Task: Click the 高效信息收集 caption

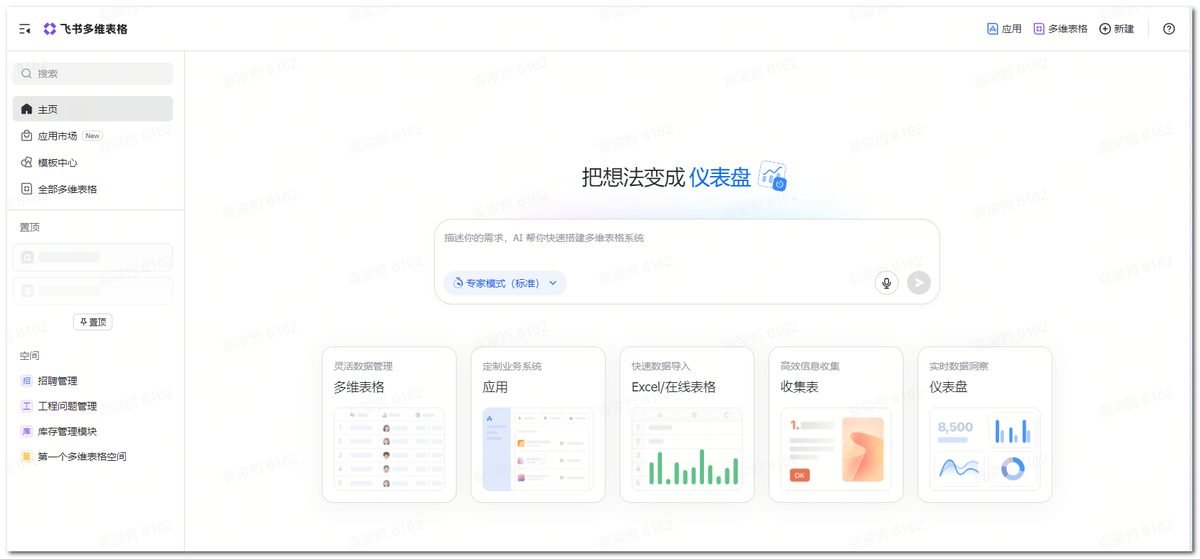Action: click(x=810, y=366)
